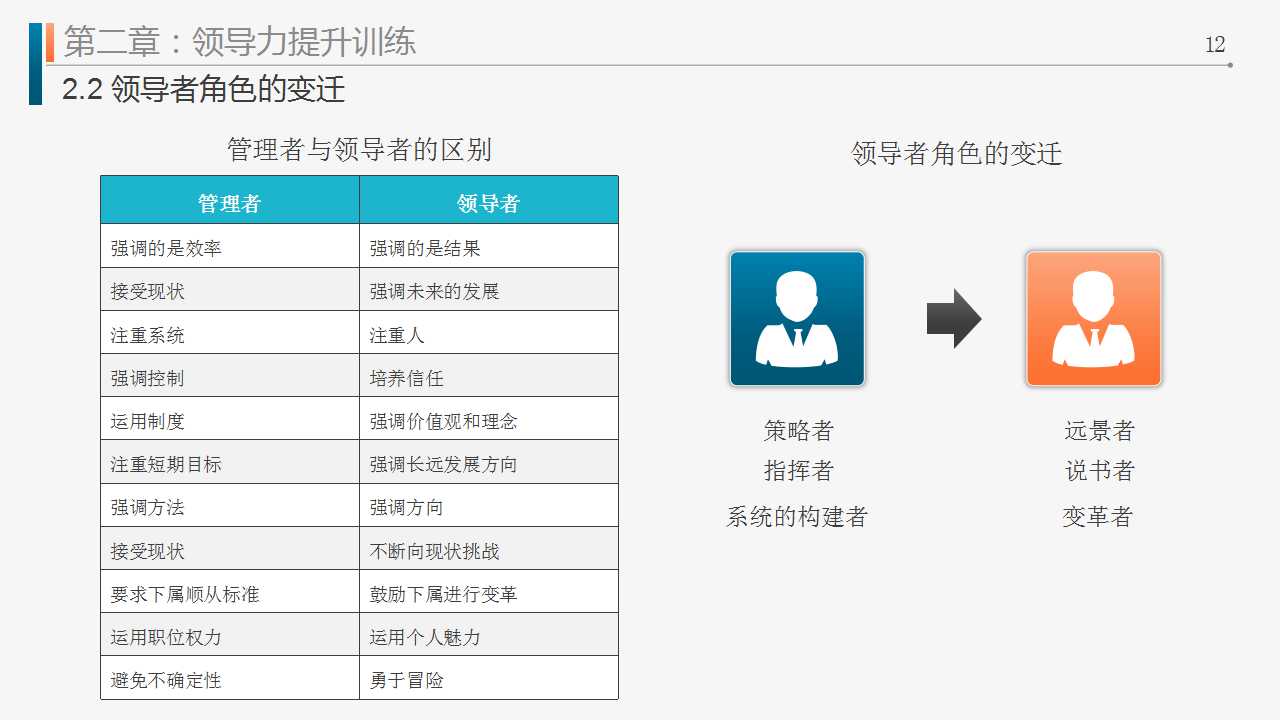Click the label 指挥者
The height and width of the screenshot is (720, 1280).
(x=798, y=471)
